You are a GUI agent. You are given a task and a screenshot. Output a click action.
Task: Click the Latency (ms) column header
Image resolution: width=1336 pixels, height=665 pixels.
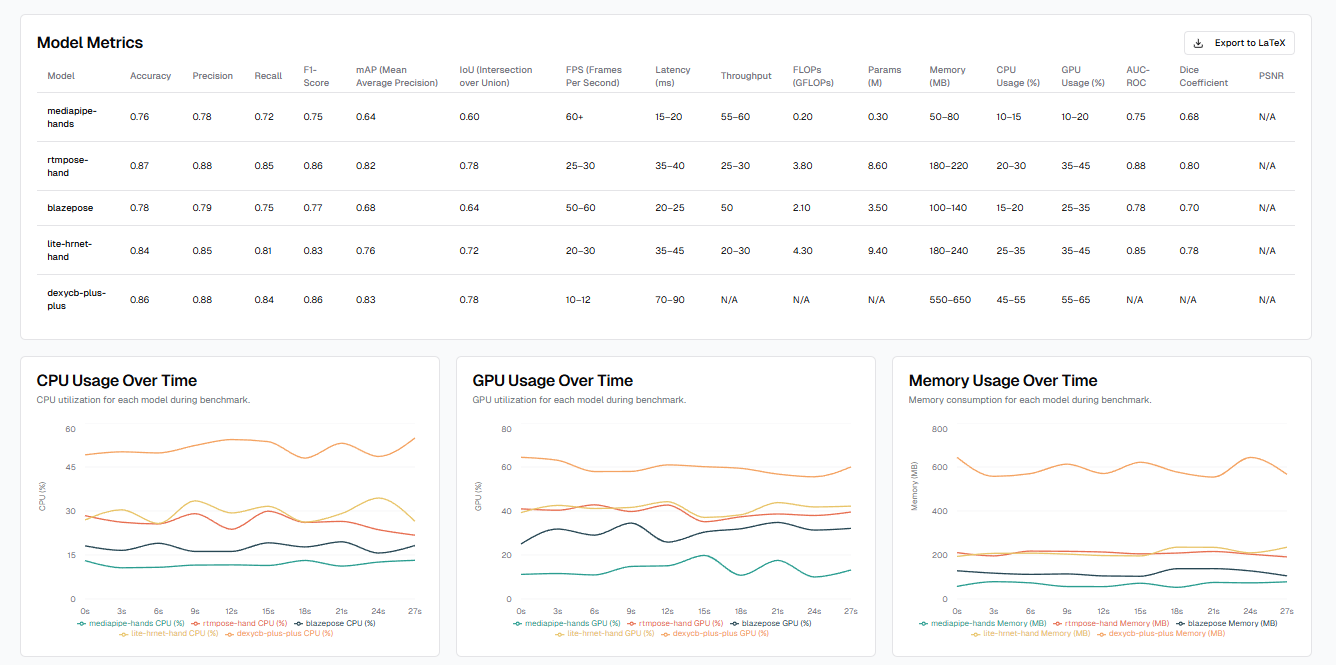click(x=673, y=76)
